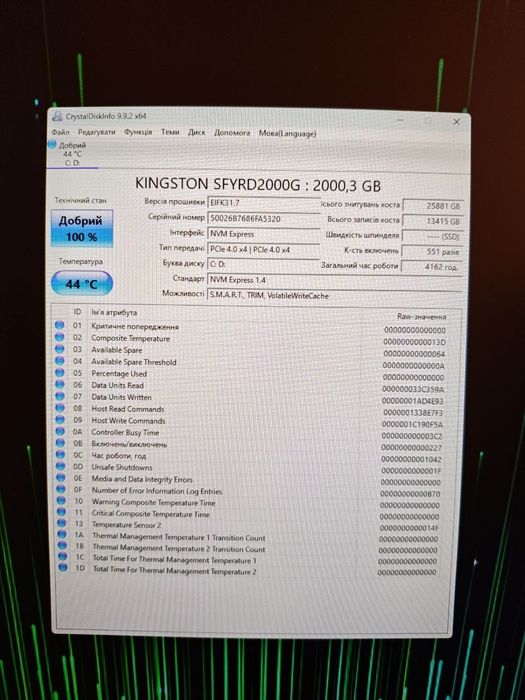
Task: Click the status orb for Data Units Written
Action: 60,396
